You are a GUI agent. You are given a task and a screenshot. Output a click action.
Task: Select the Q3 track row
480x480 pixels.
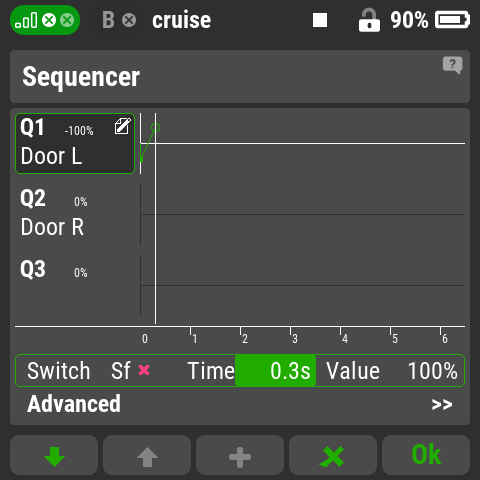(x=75, y=285)
